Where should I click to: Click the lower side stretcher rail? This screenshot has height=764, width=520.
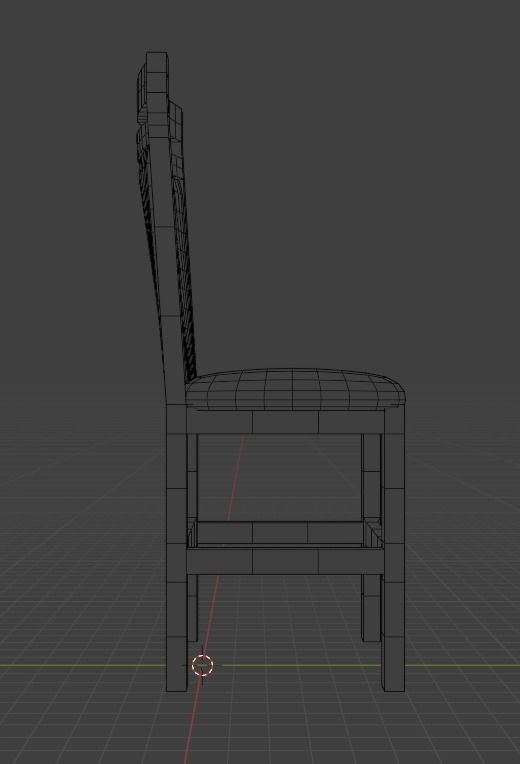pyautogui.click(x=285, y=560)
